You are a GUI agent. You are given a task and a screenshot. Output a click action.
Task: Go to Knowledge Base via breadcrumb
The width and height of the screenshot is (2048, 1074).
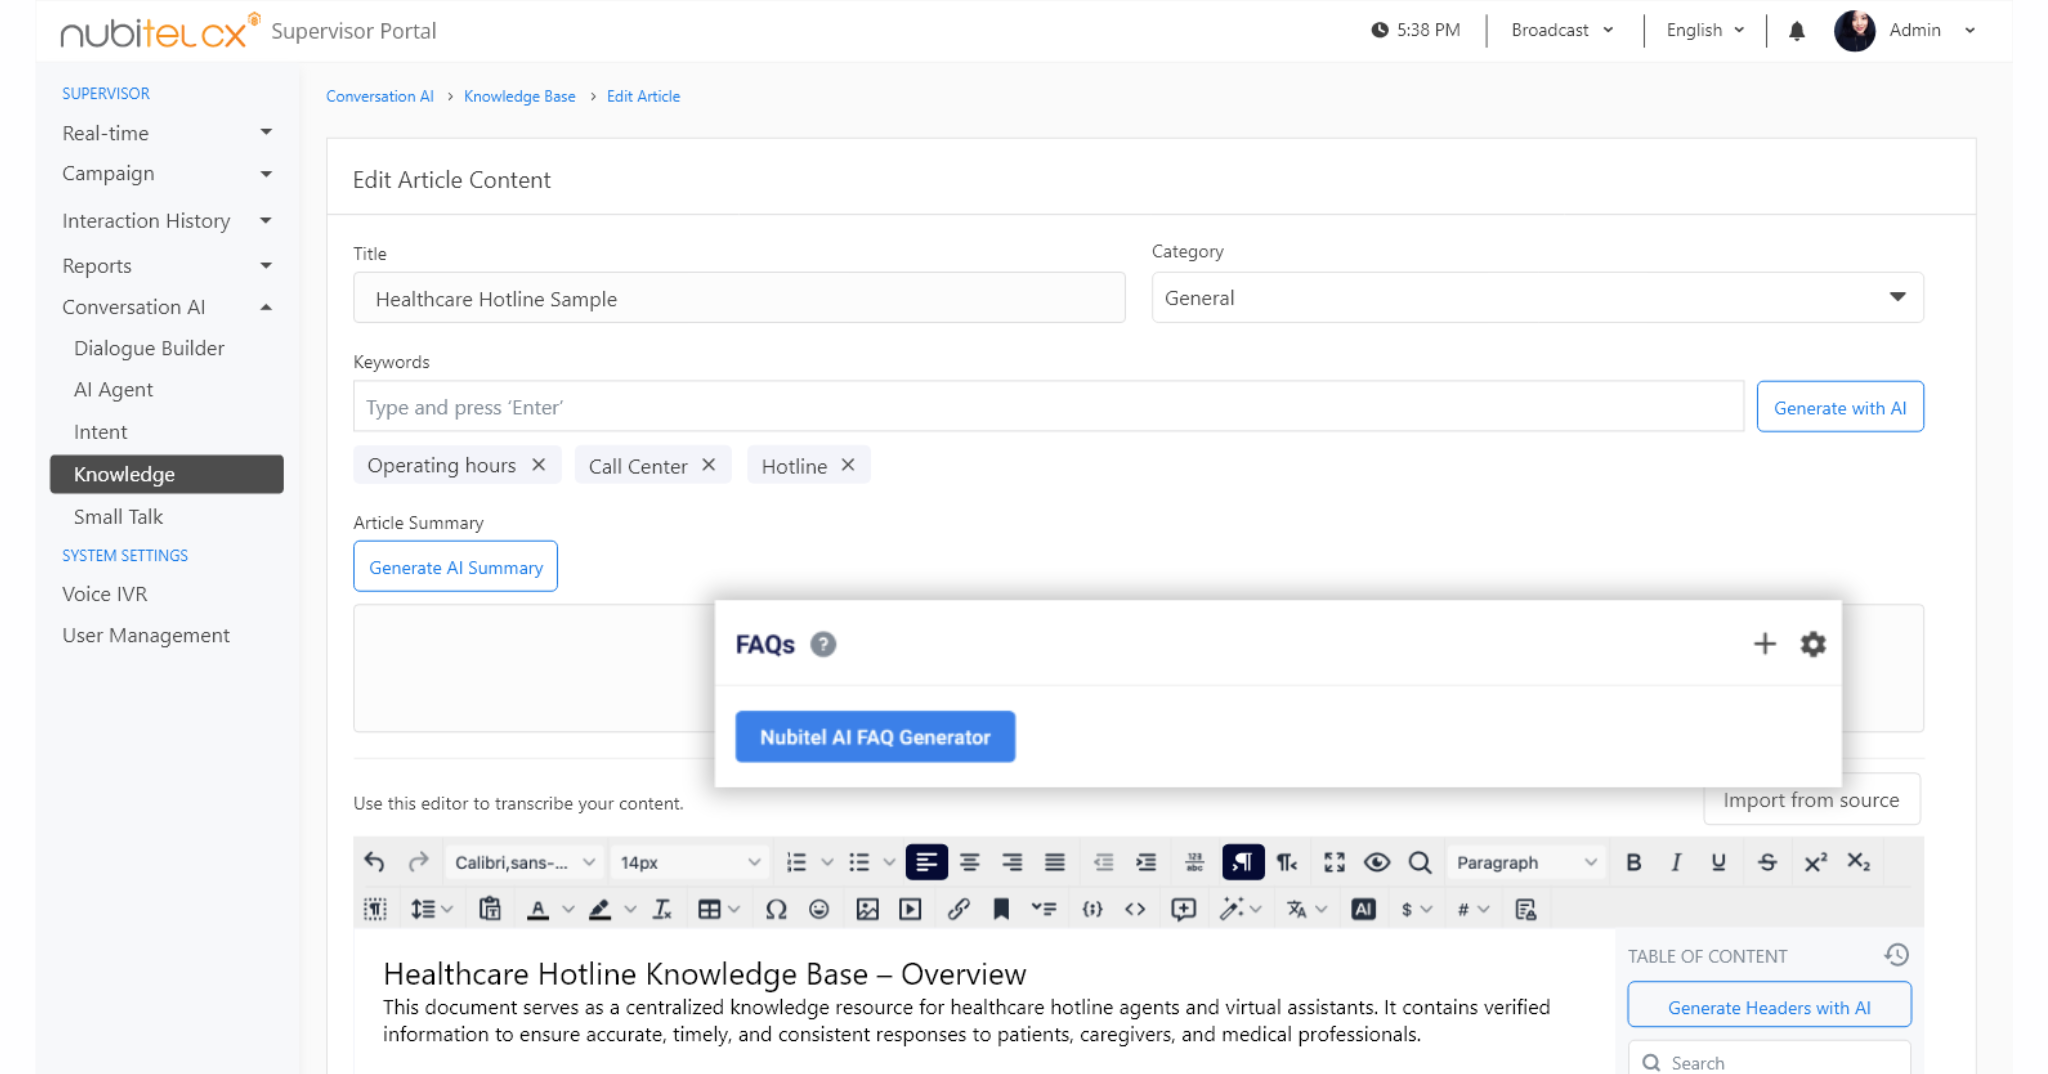(520, 95)
